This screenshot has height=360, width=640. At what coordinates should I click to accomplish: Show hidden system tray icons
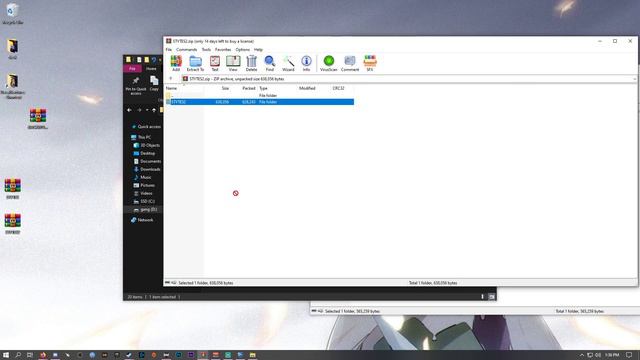[582, 355]
